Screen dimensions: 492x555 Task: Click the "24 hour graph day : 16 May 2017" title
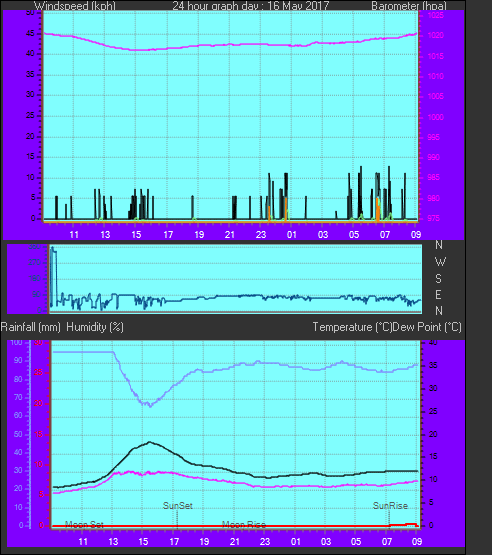click(x=251, y=6)
